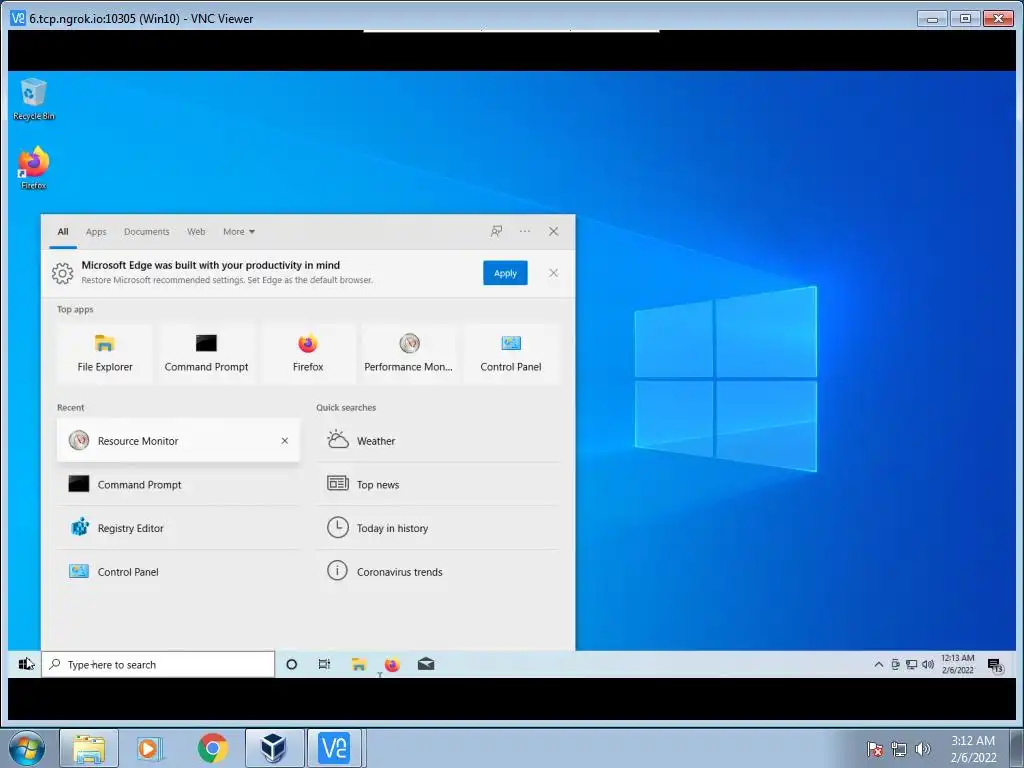Search Weather quick search
This screenshot has height=768, width=1024.
438,441
